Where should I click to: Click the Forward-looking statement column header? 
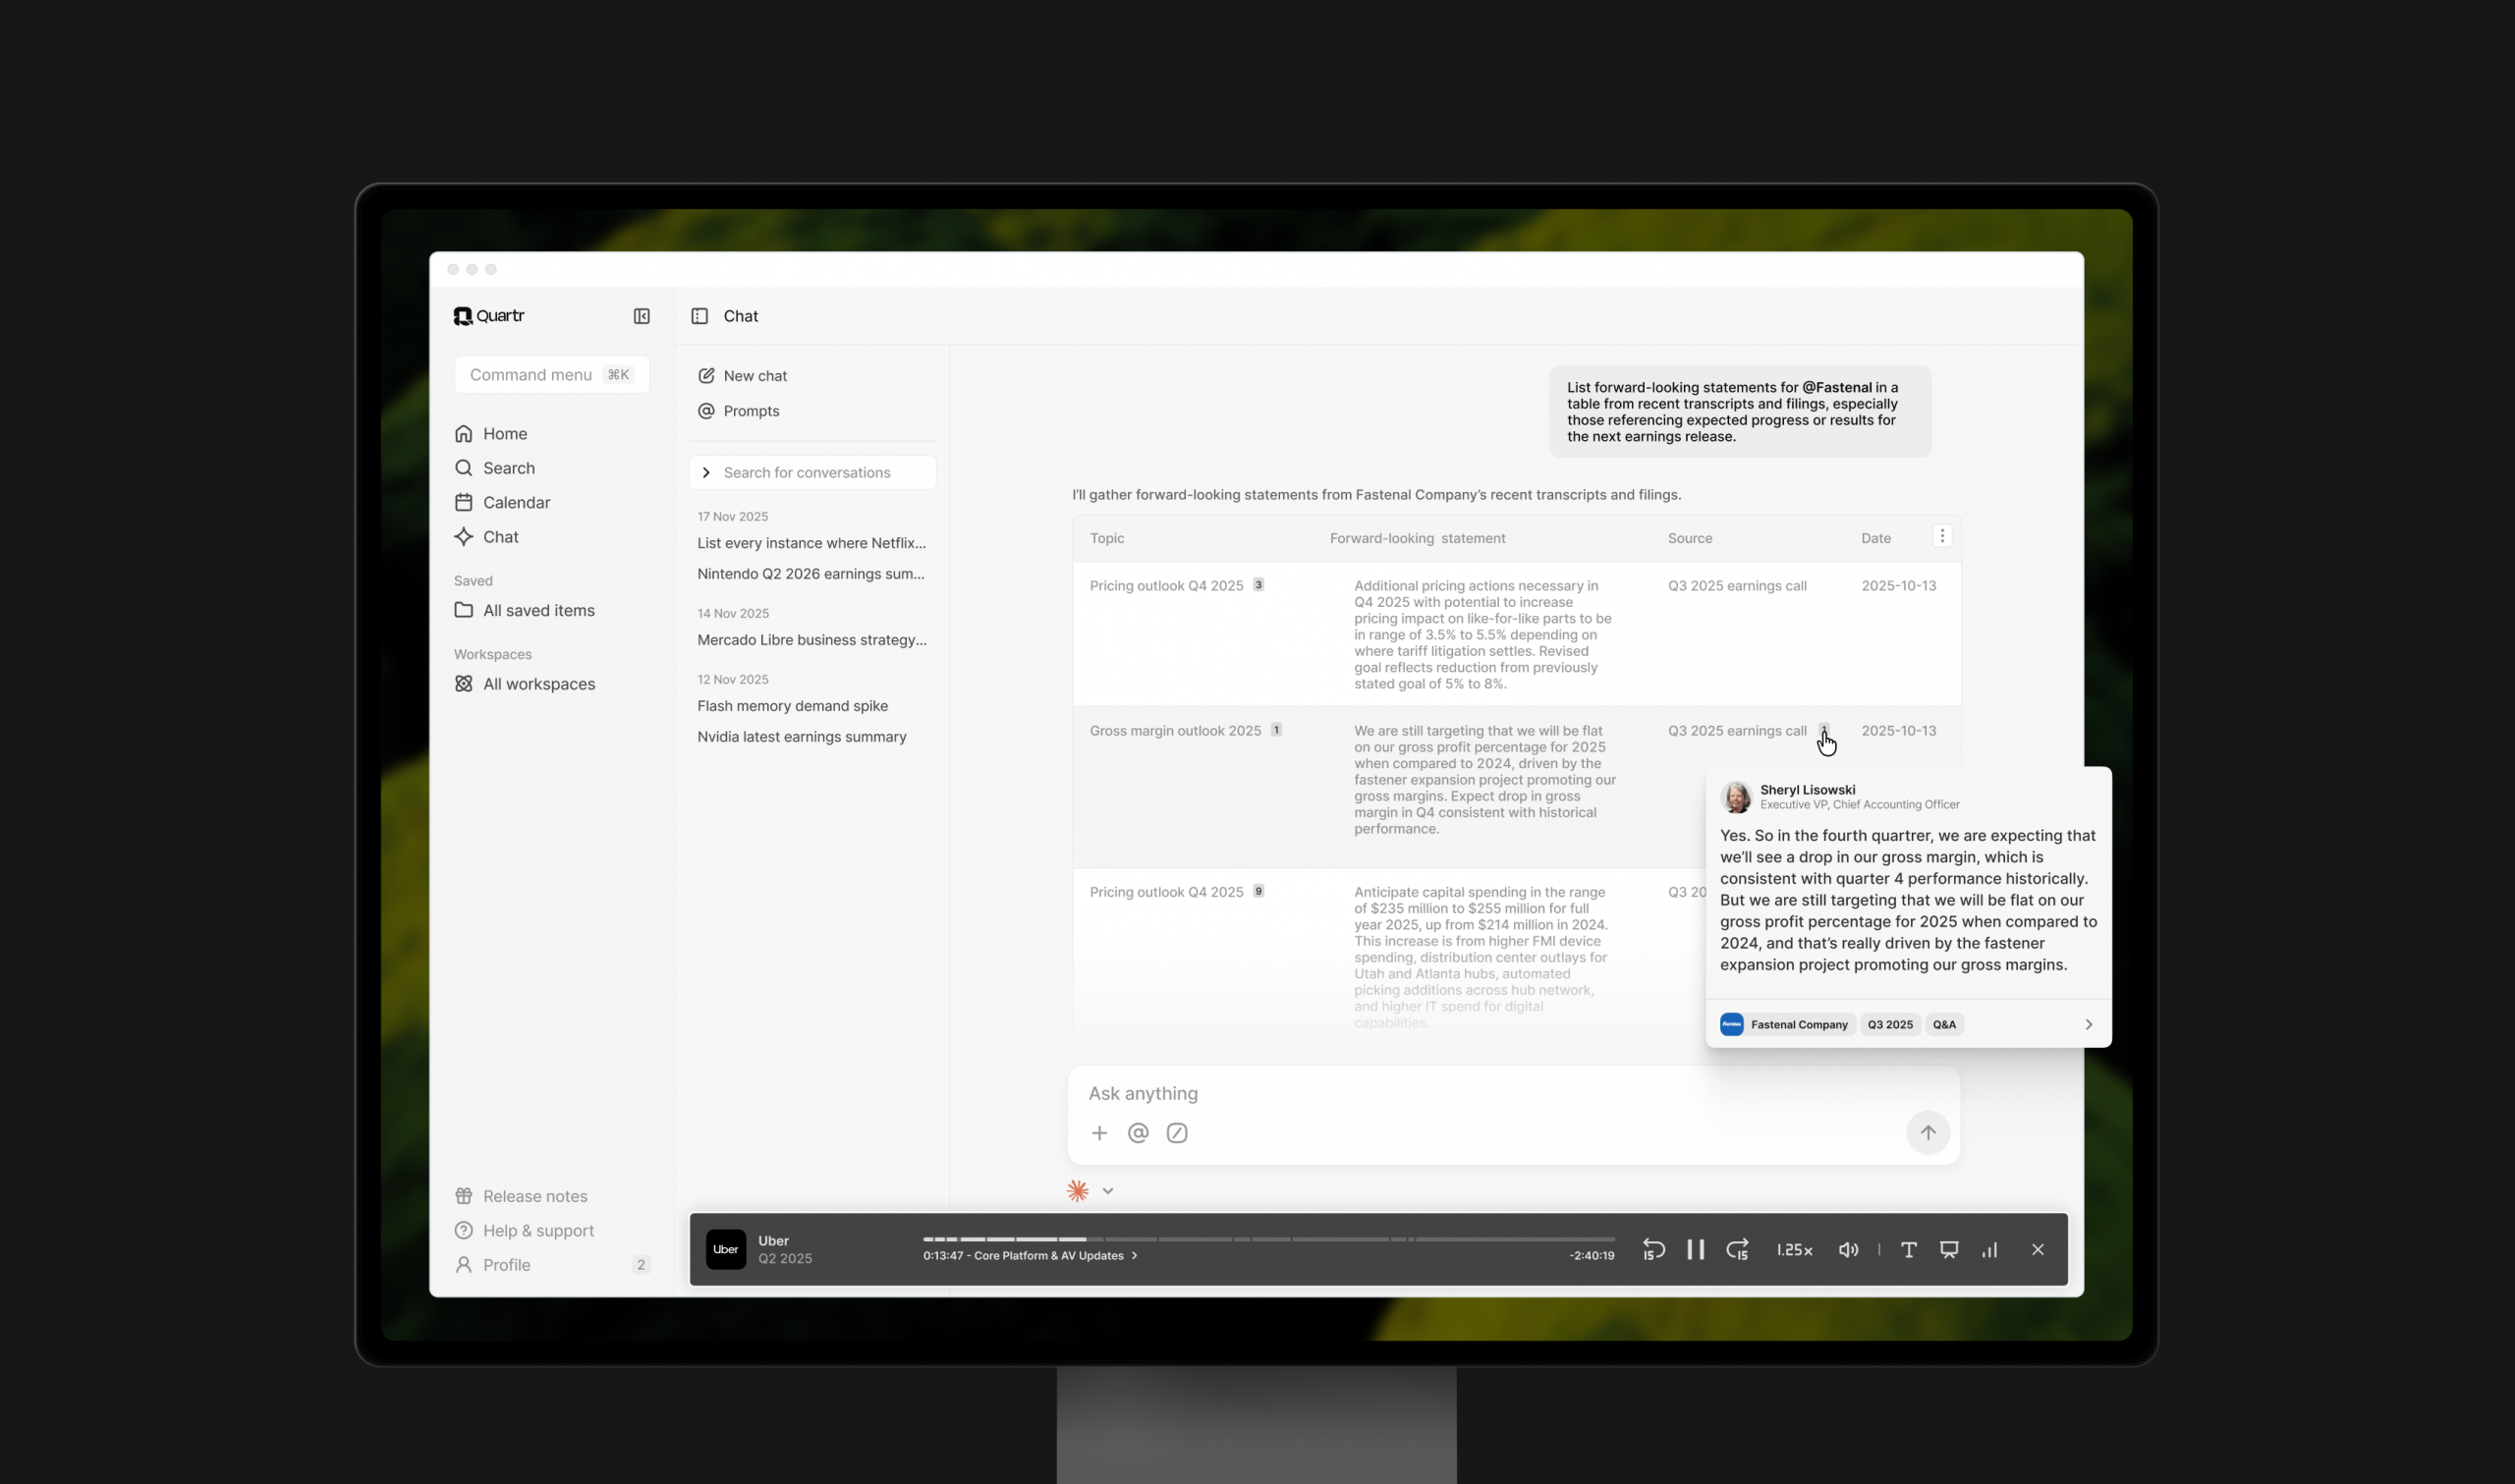[1418, 538]
